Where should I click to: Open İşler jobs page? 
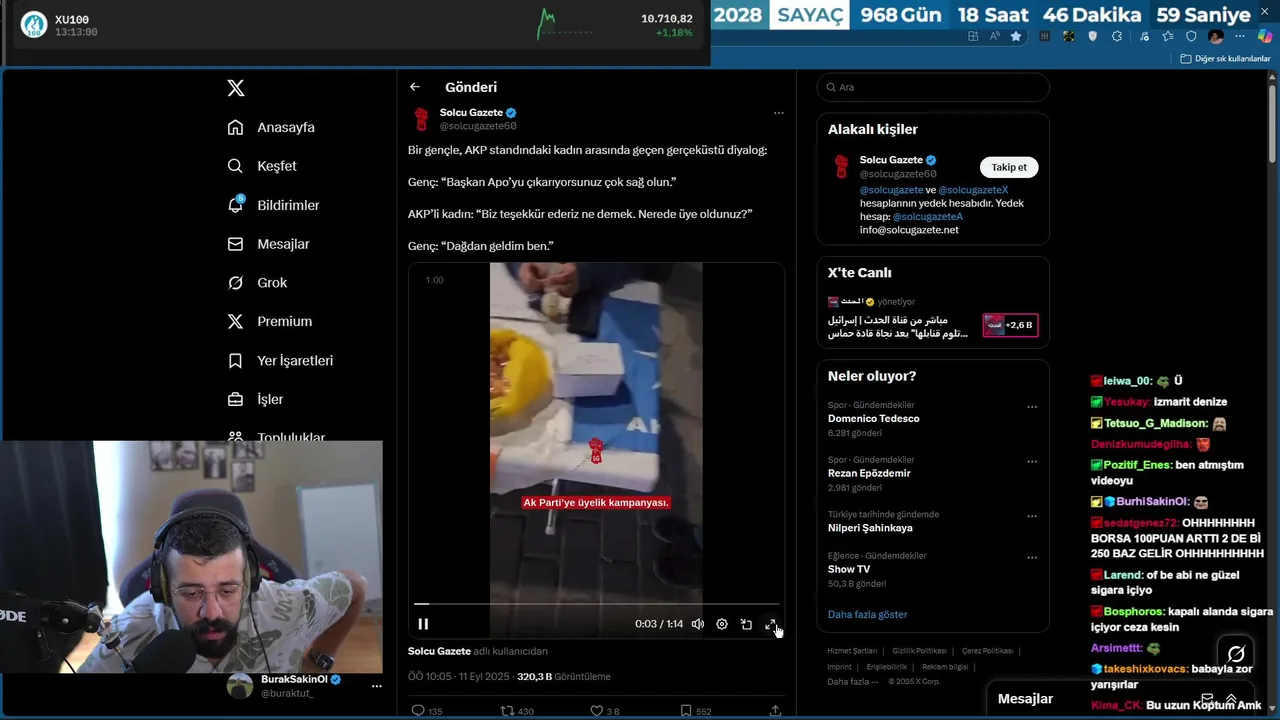pos(255,399)
